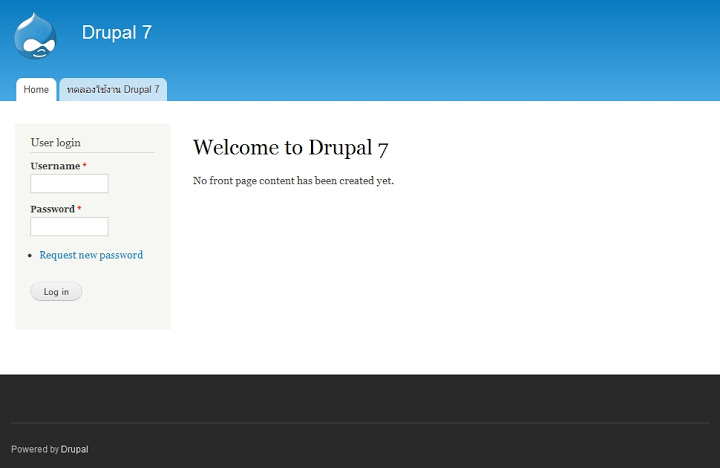
Task: Click the 'No front page content' message
Action: pyautogui.click(x=293, y=180)
